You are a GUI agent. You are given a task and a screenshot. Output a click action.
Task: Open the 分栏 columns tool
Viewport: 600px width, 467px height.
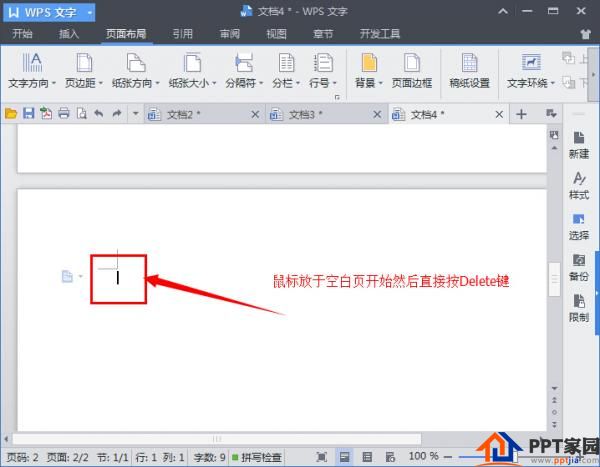tap(286, 71)
